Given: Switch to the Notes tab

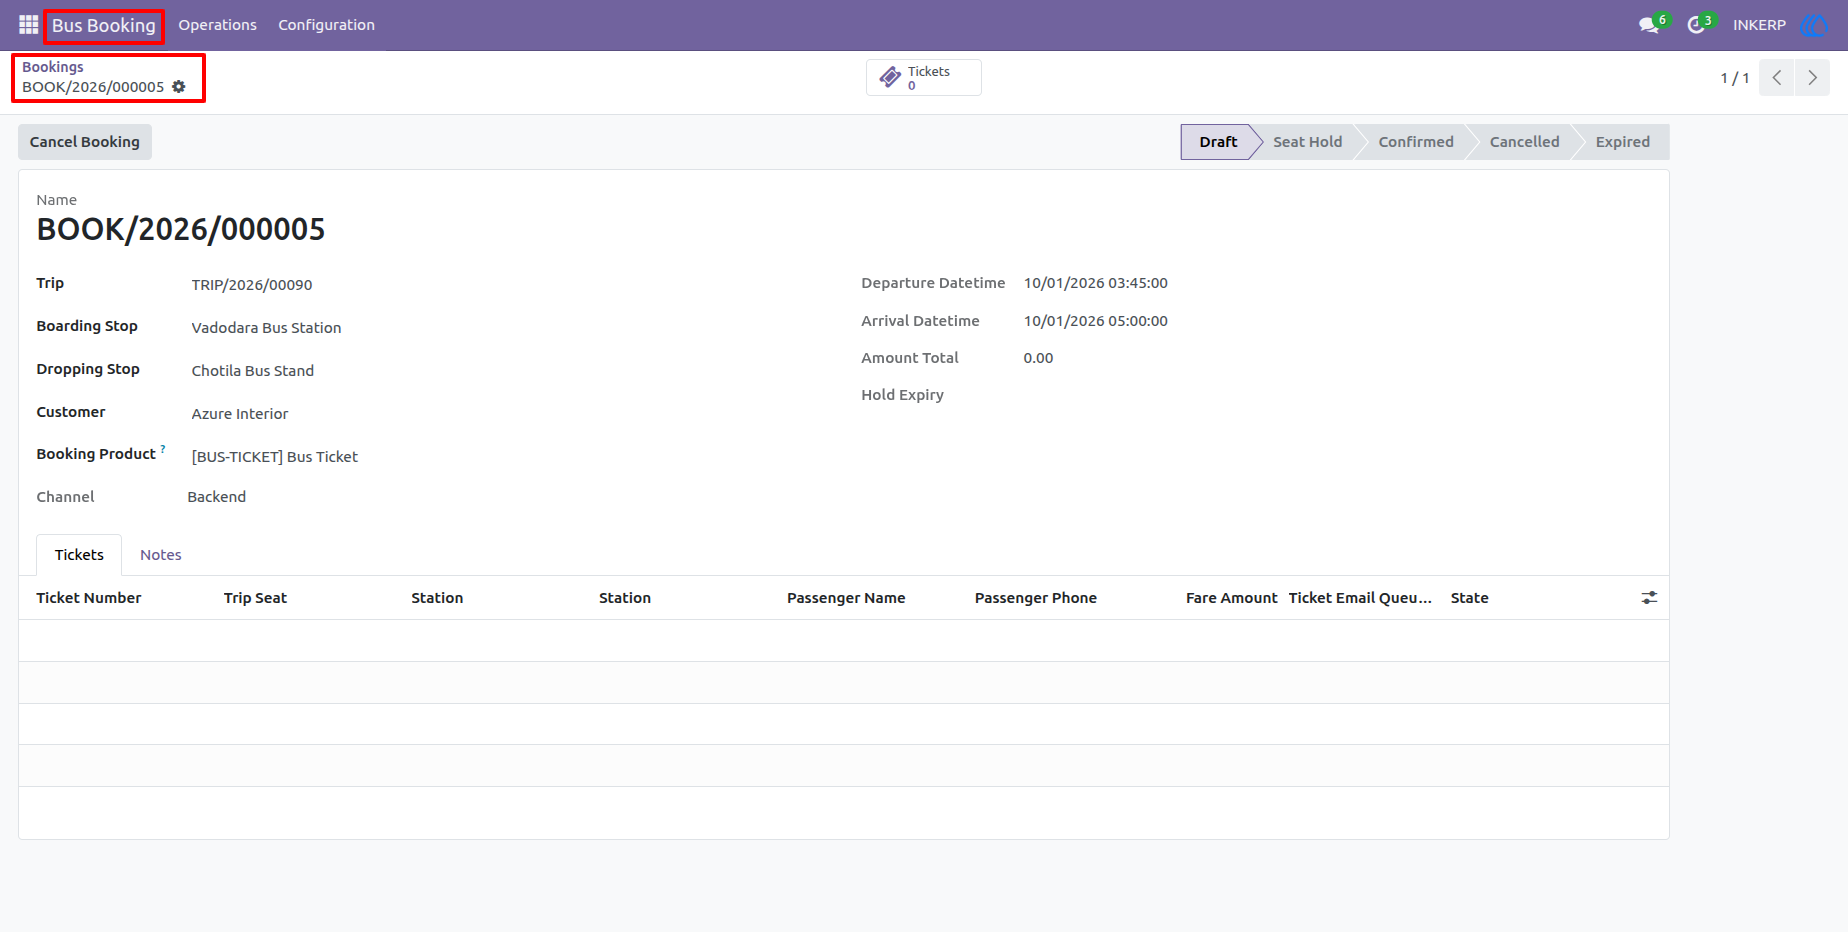Looking at the screenshot, I should point(161,555).
